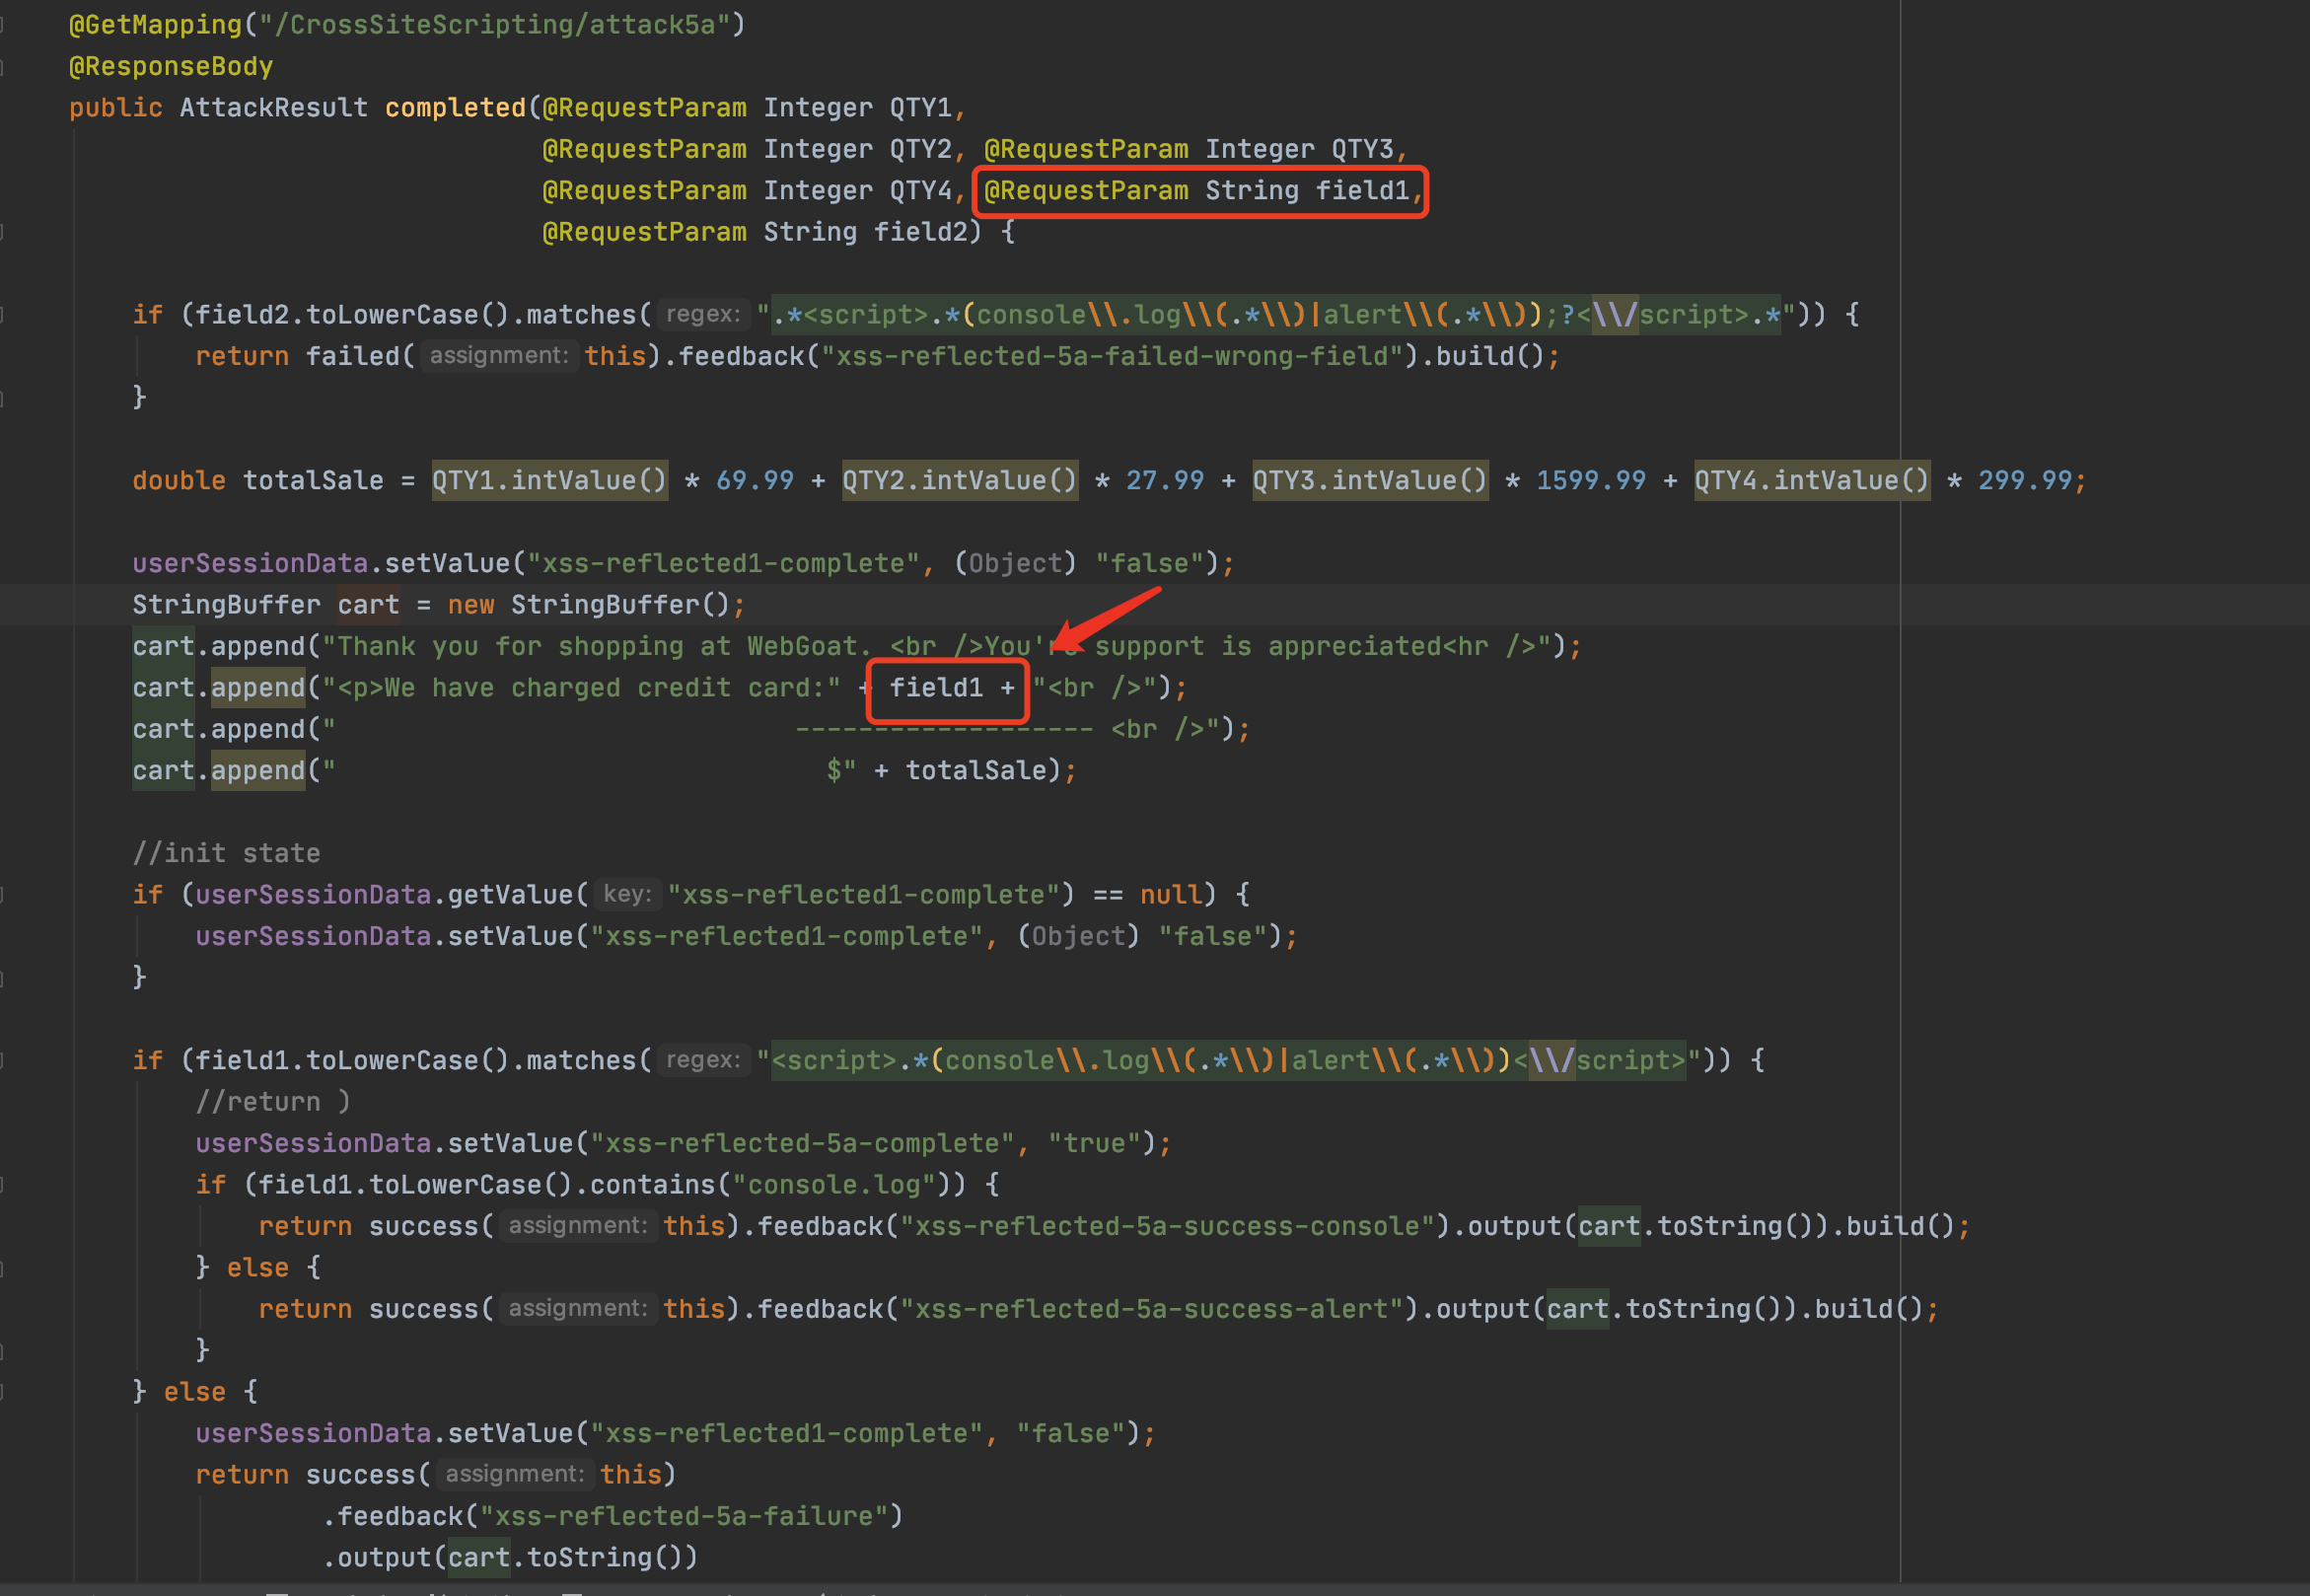Screen dimensions: 2310x1596
Task: Collapse fold marker beside @GetMapping annotation
Action: 3,25
